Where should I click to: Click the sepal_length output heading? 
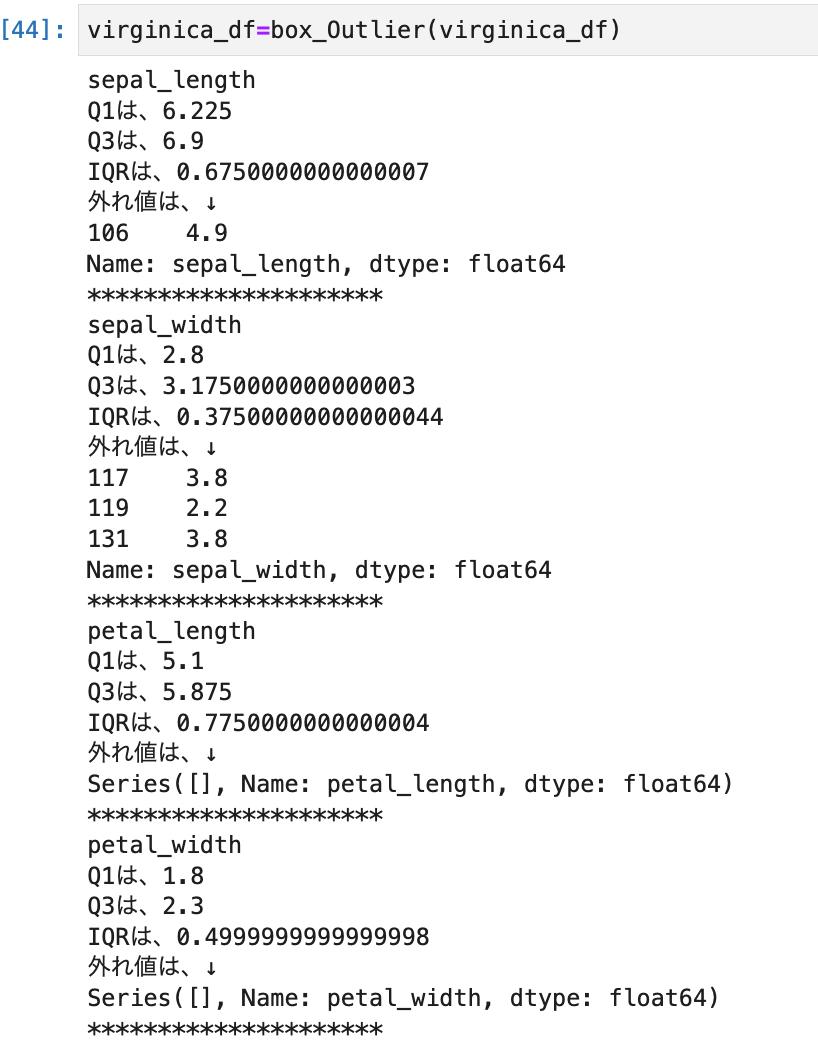point(171,80)
